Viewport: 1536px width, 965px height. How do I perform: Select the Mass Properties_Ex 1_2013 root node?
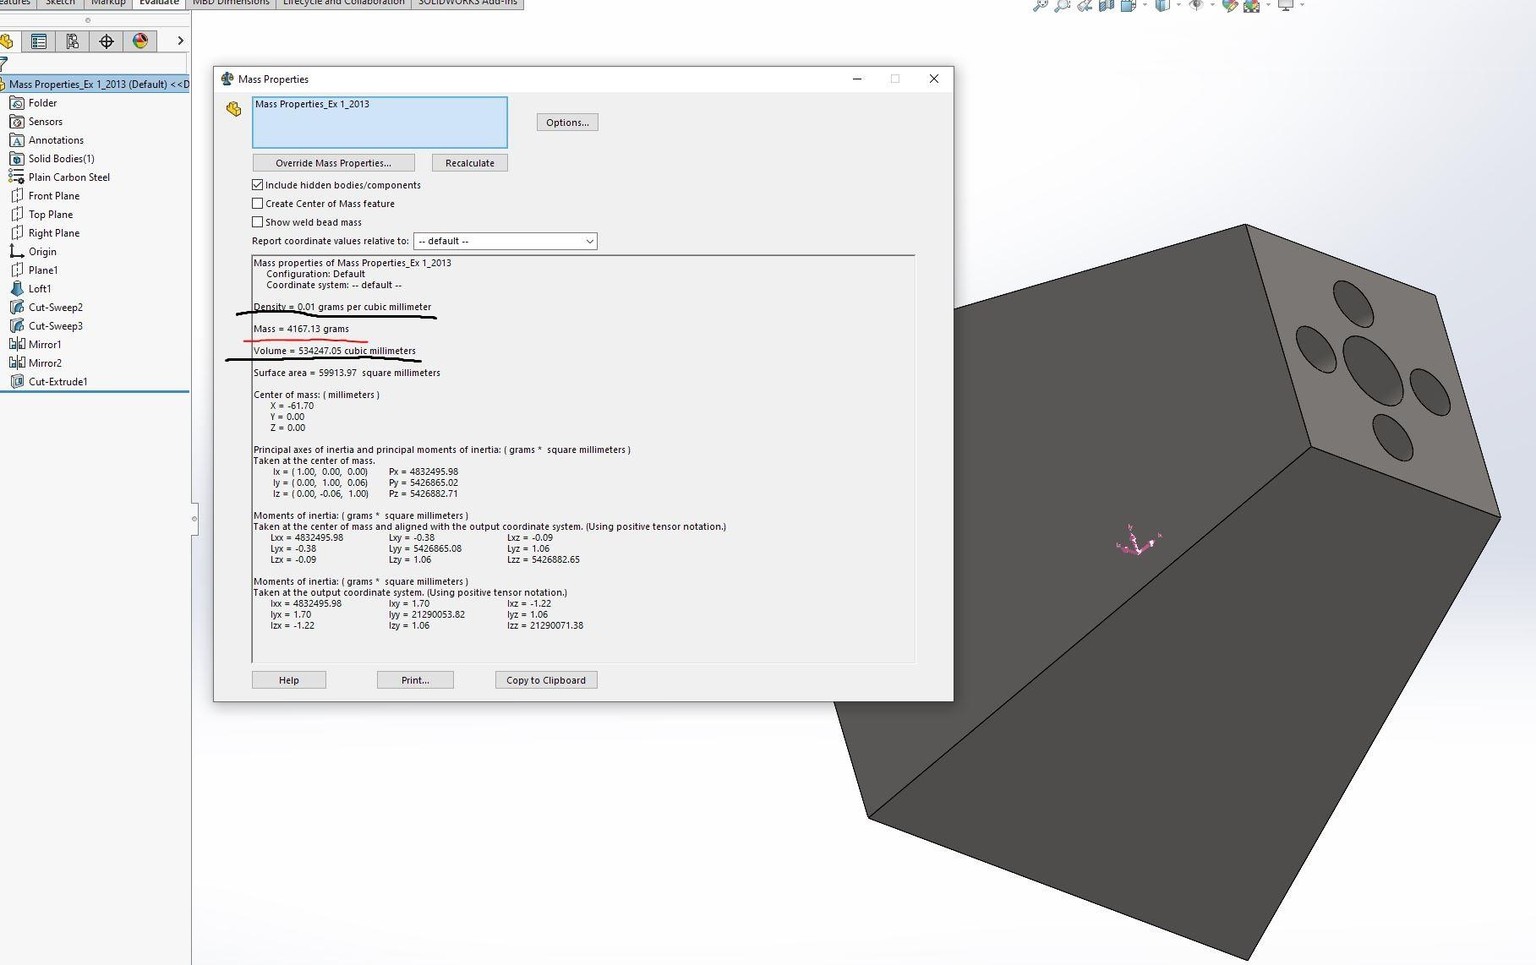click(x=97, y=84)
